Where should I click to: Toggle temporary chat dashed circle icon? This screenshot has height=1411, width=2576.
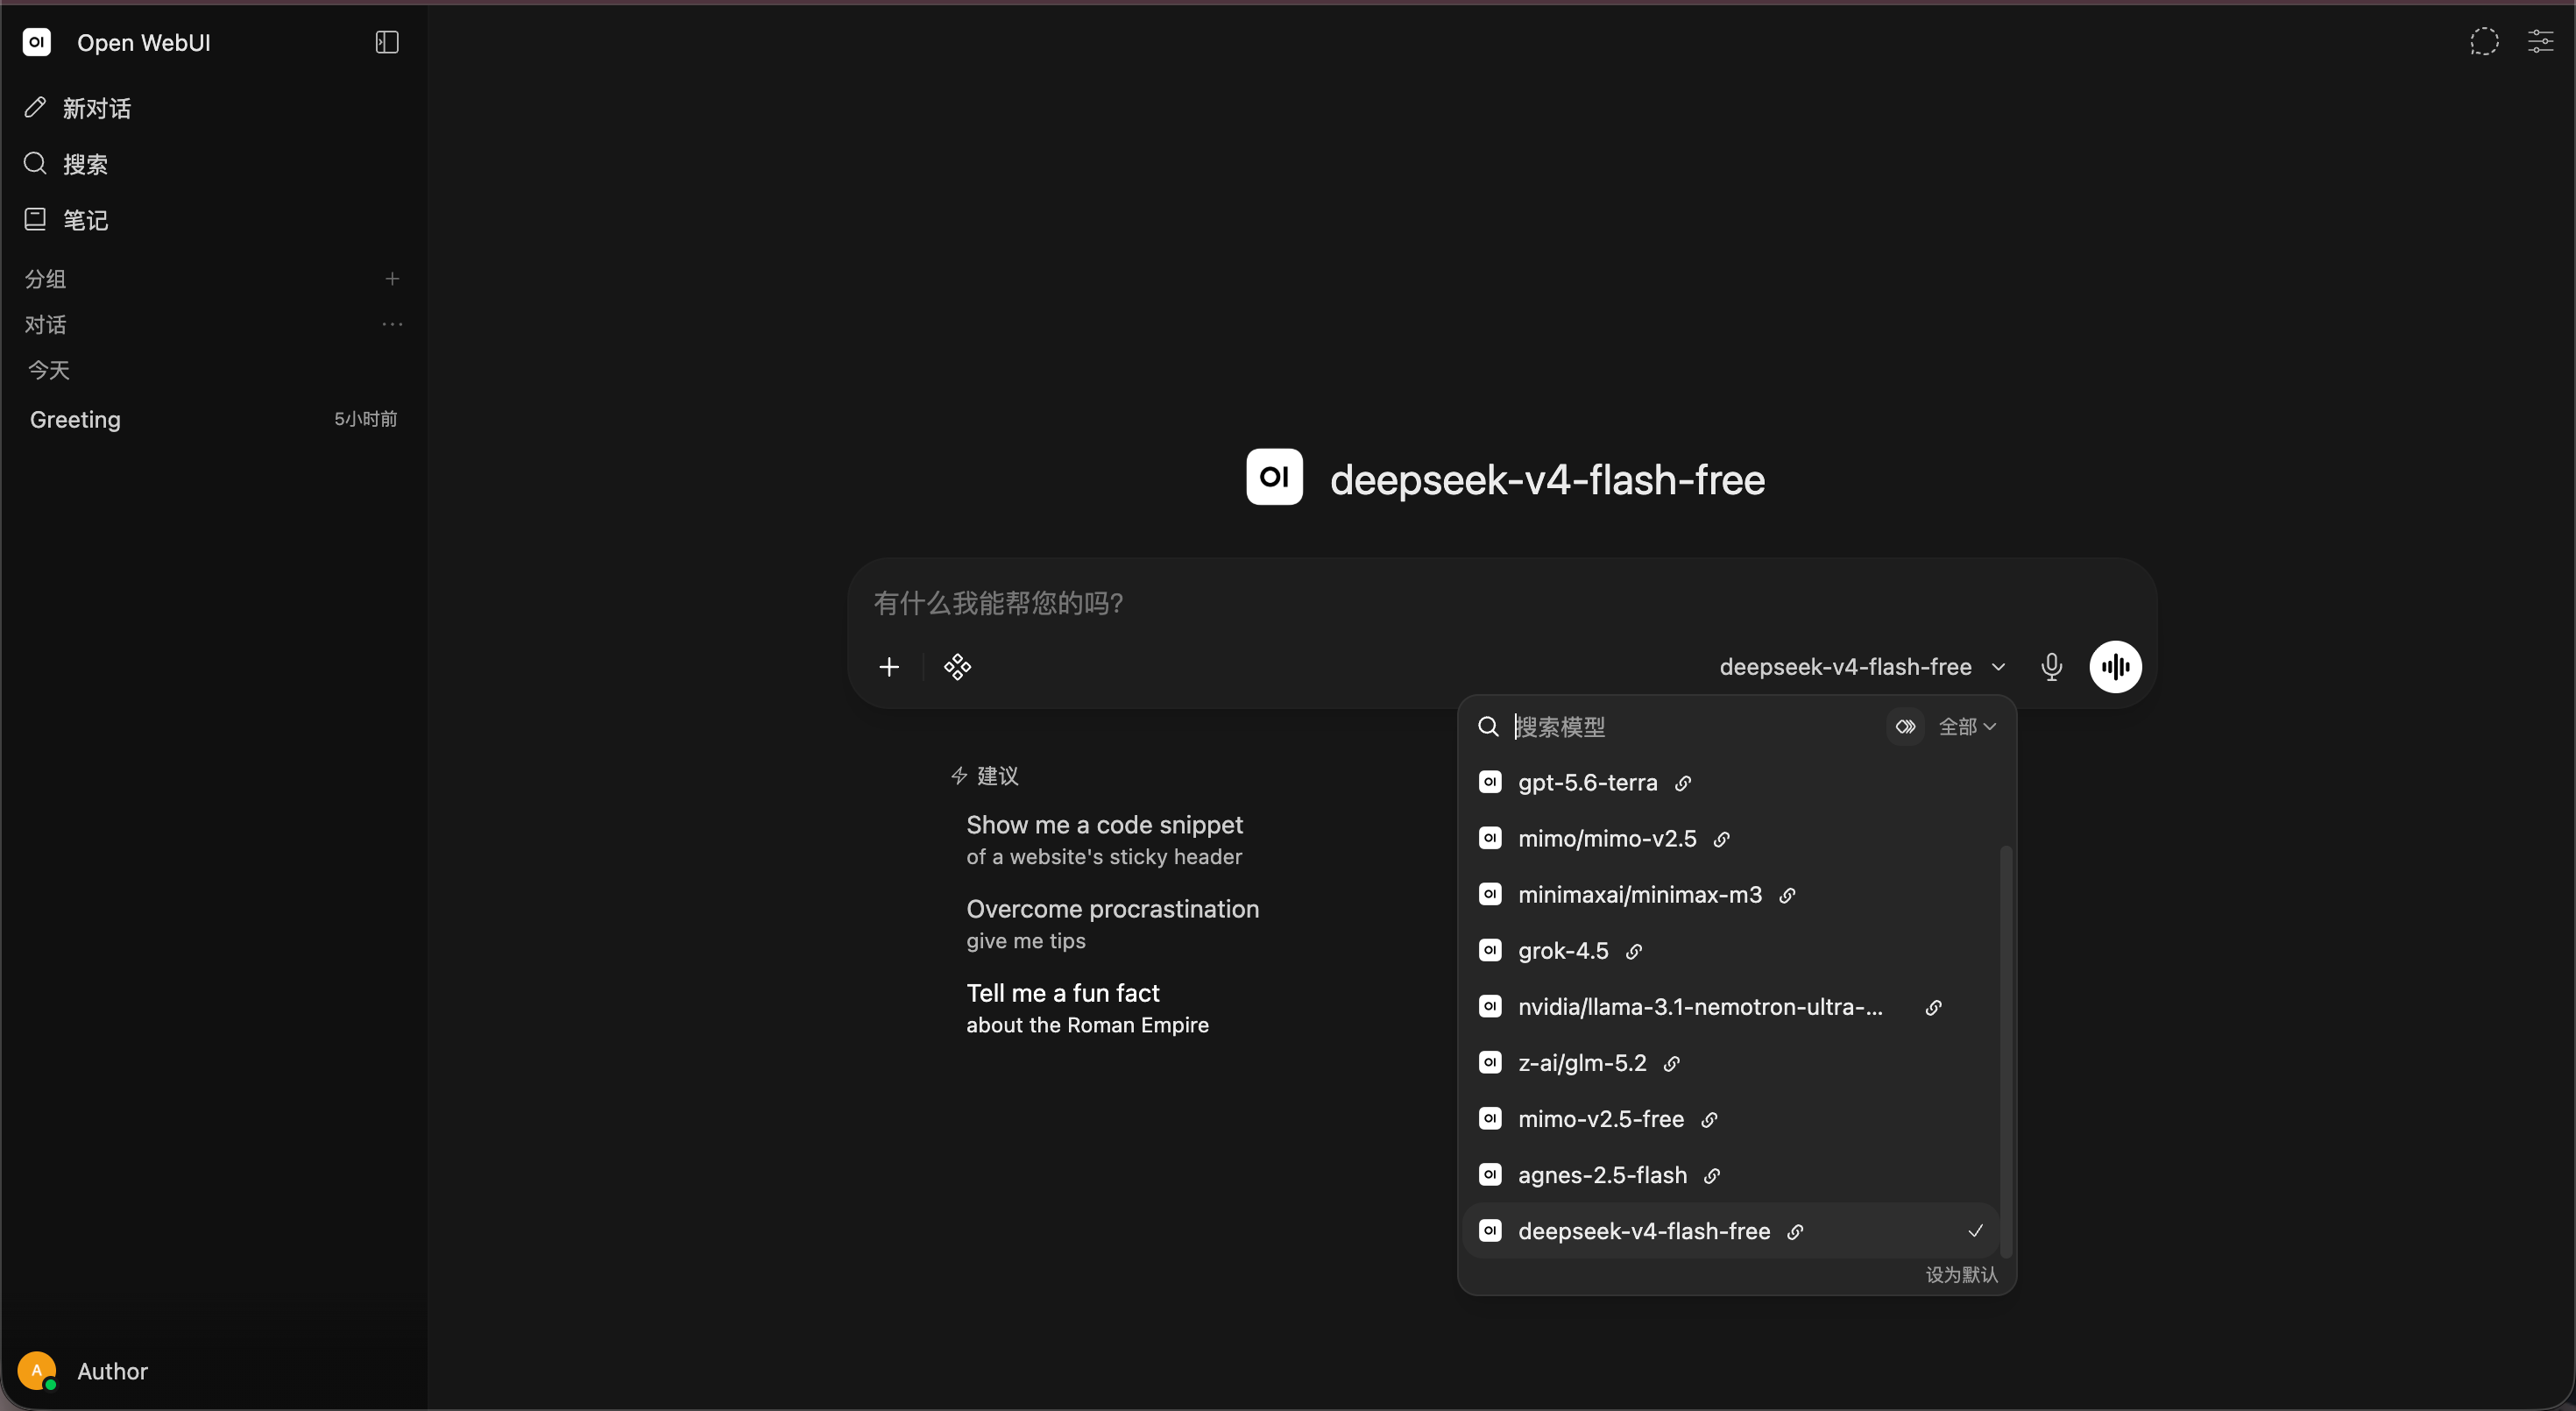[x=2484, y=42]
